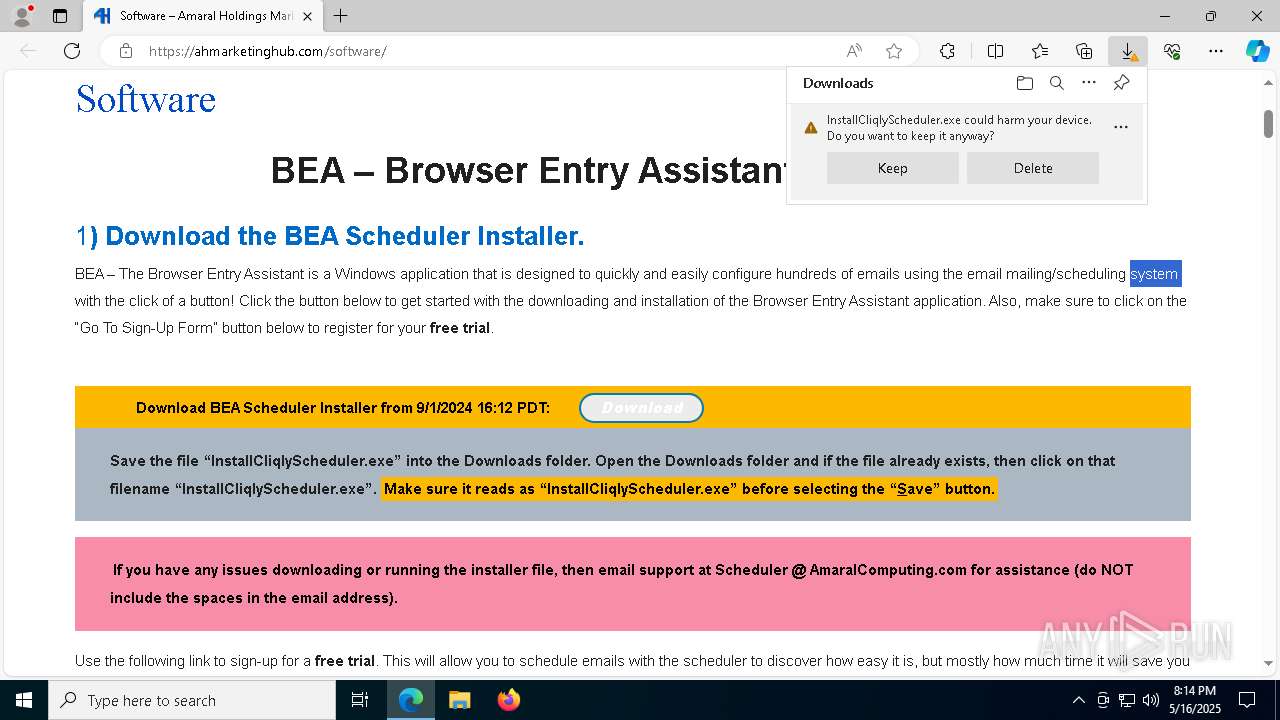Click the scrollbar down arrow

coord(1268,663)
